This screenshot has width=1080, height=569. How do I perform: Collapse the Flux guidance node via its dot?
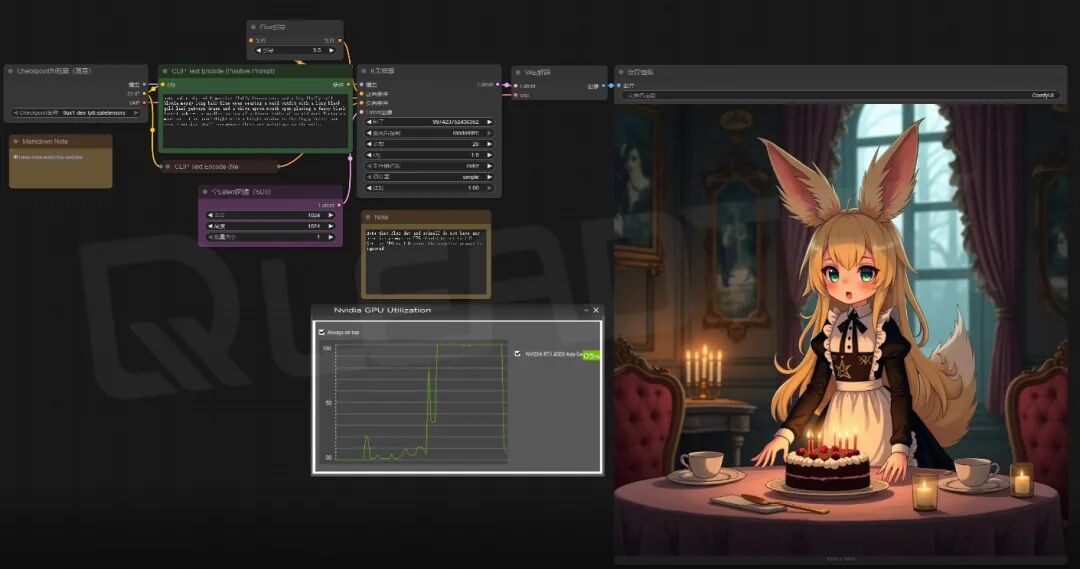[x=253, y=27]
